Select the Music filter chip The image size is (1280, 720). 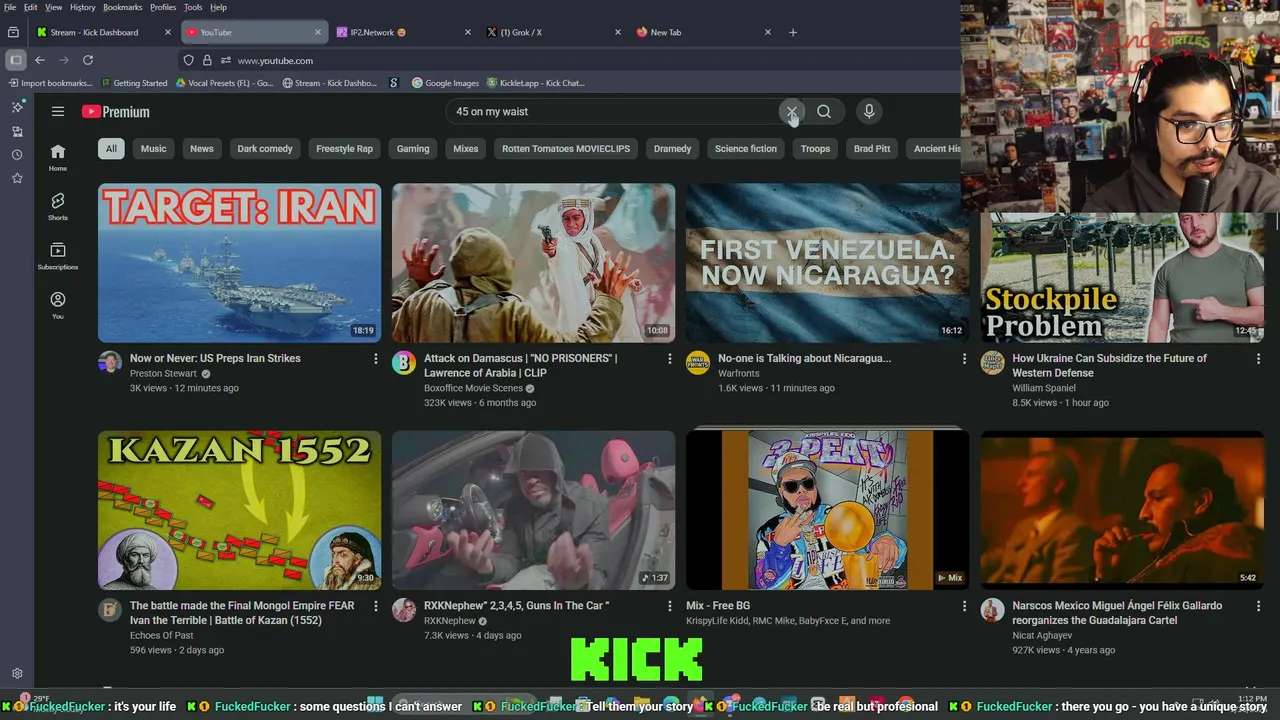pos(153,148)
